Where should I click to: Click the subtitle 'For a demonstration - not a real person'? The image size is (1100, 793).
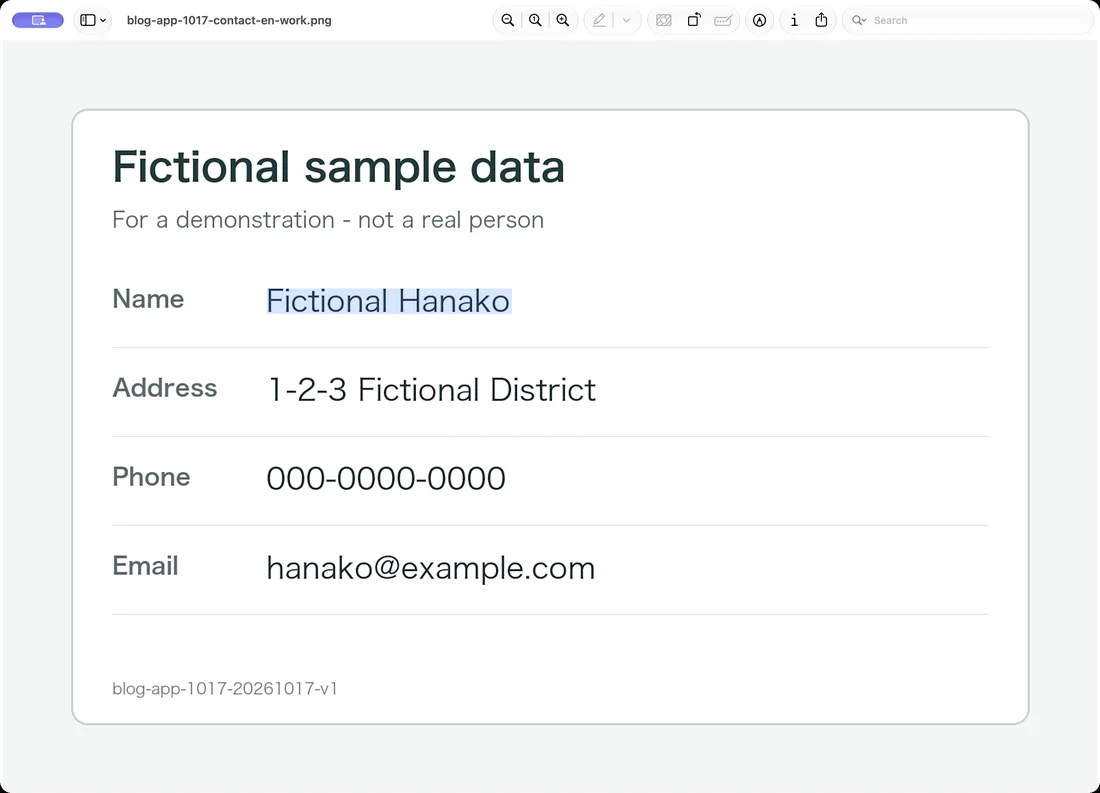[328, 220]
